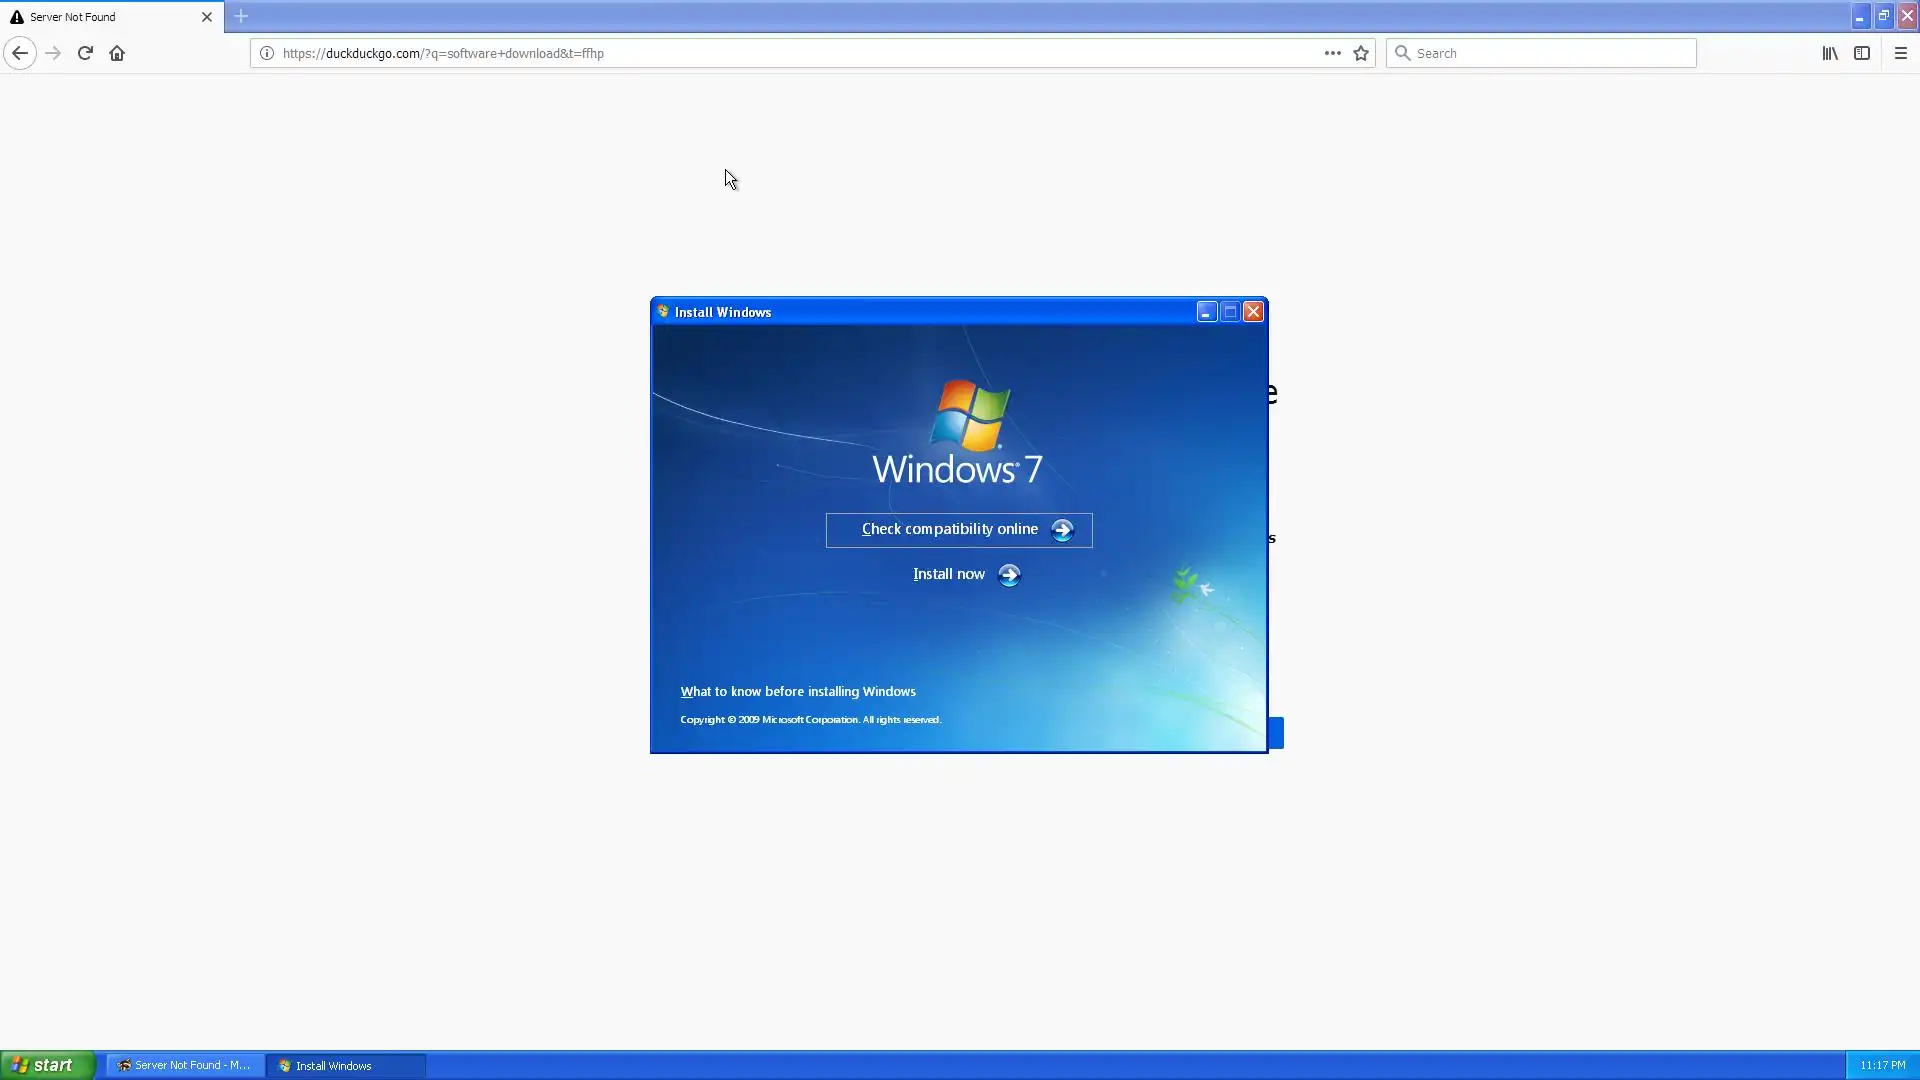Go to the browser home page
Viewport: 1920px width, 1080px height.
click(117, 53)
